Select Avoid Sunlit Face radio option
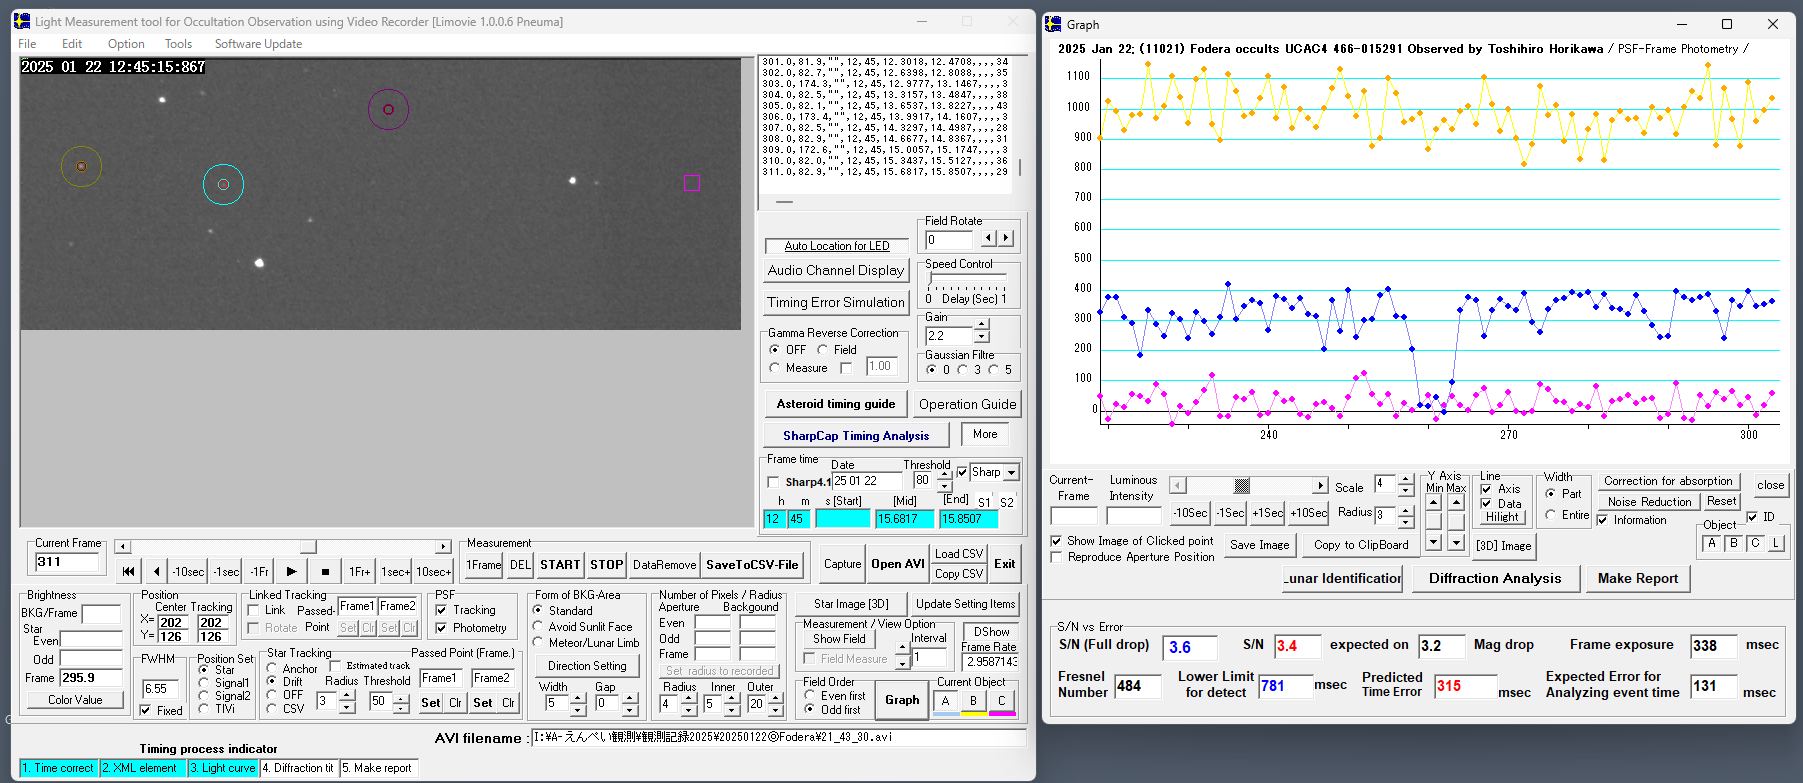The width and height of the screenshot is (1803, 783). (538, 627)
